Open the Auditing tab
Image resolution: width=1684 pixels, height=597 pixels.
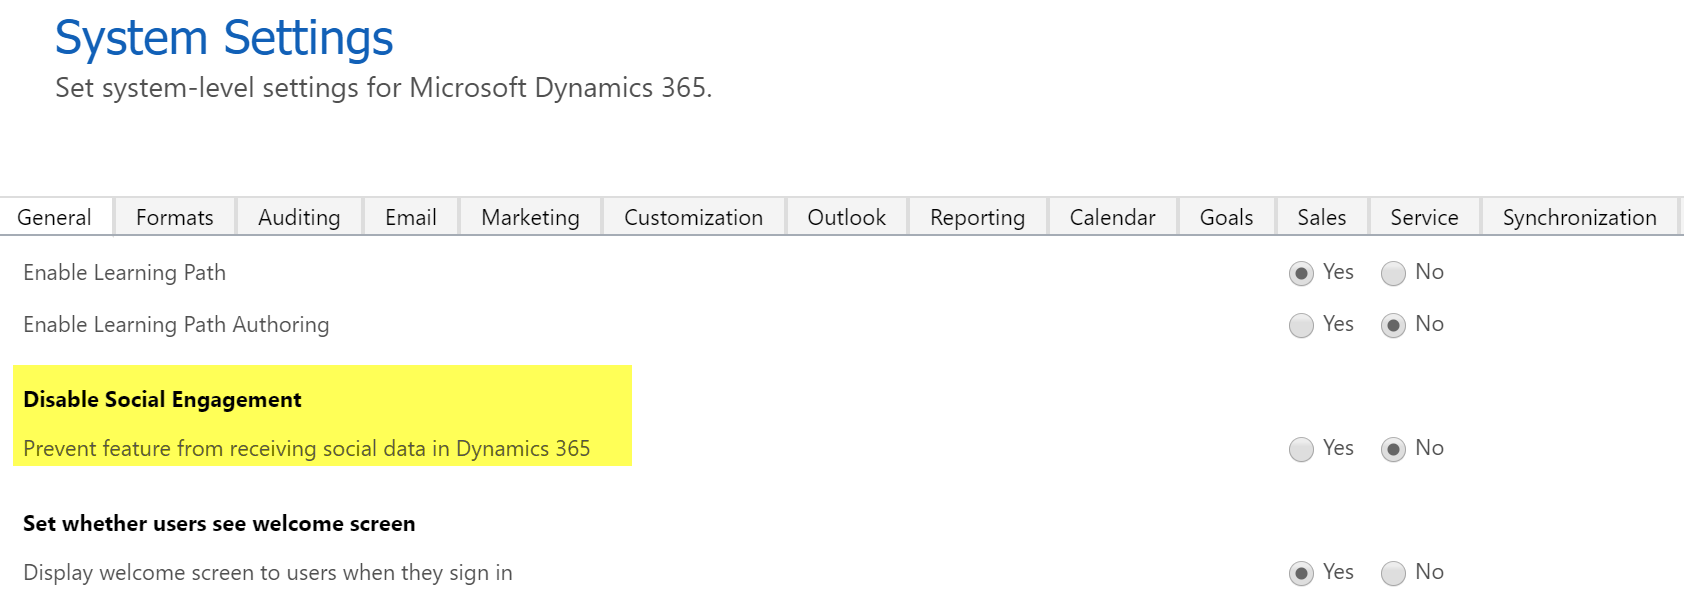point(299,217)
